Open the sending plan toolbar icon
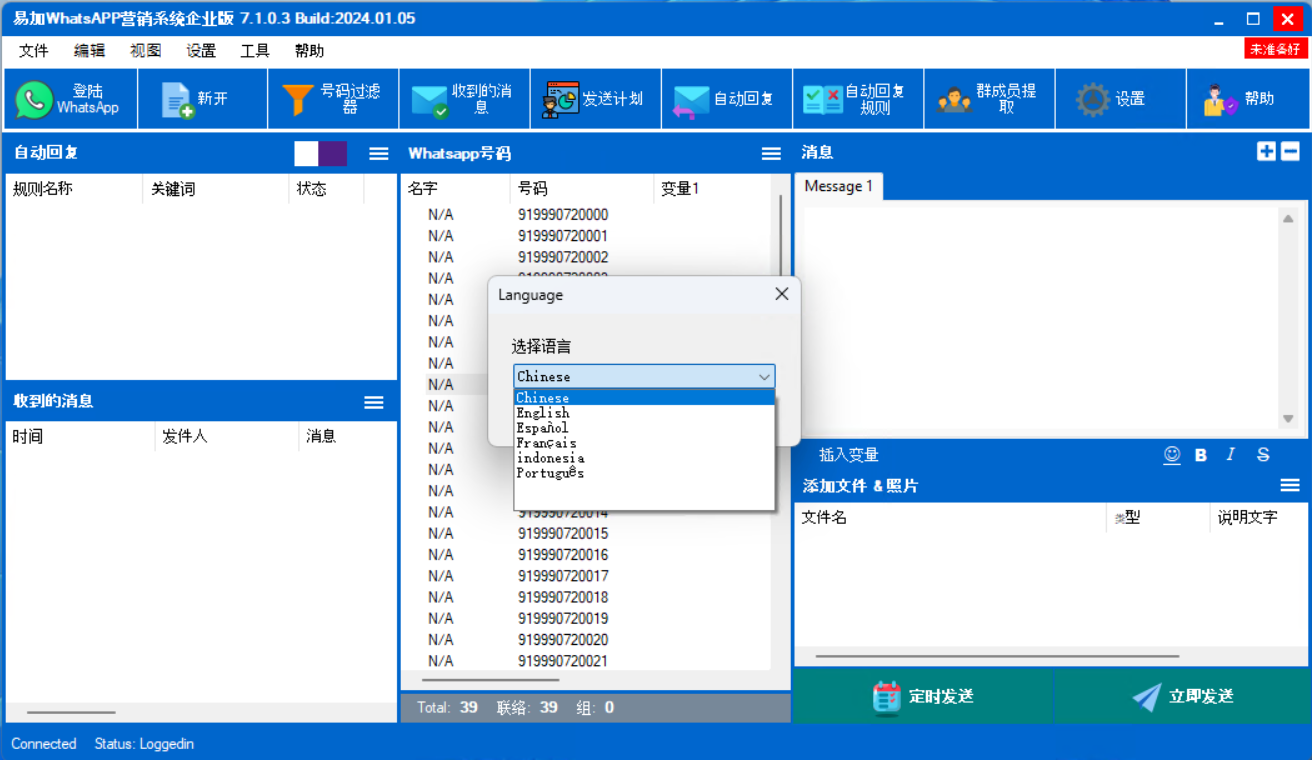1312x760 pixels. [x=561, y=99]
